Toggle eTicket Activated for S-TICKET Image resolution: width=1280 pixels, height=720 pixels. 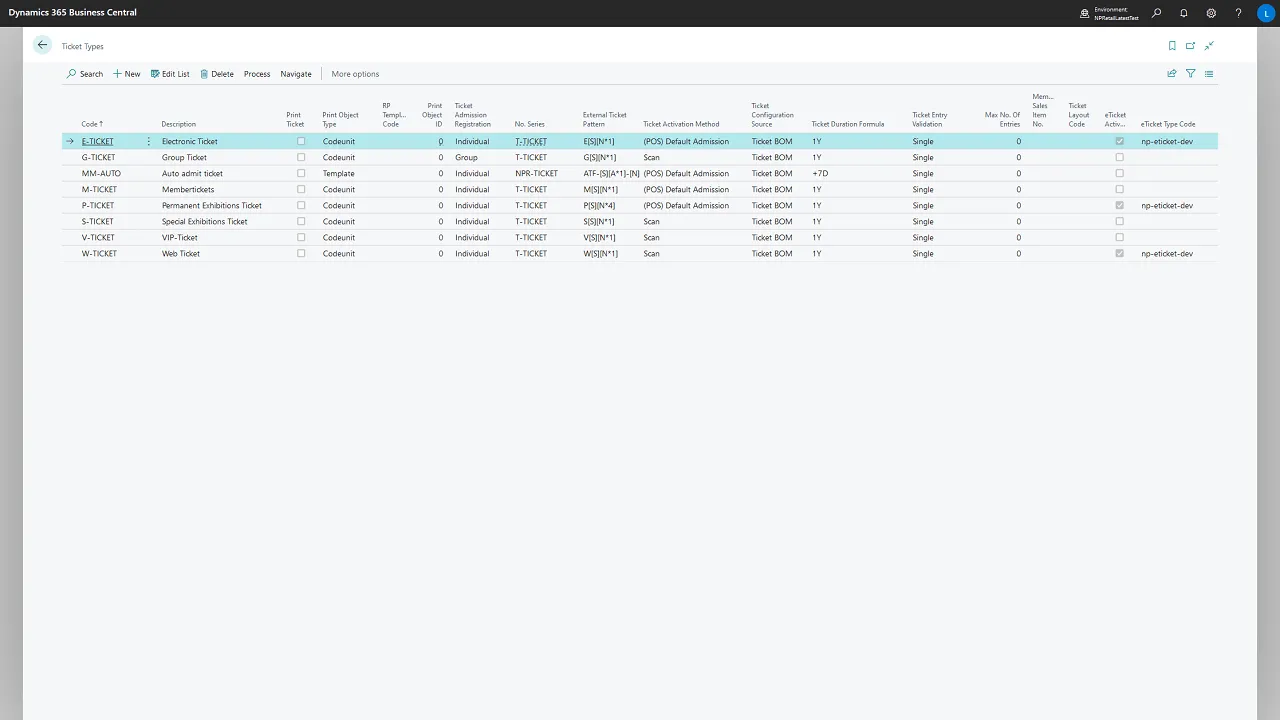click(x=1120, y=222)
